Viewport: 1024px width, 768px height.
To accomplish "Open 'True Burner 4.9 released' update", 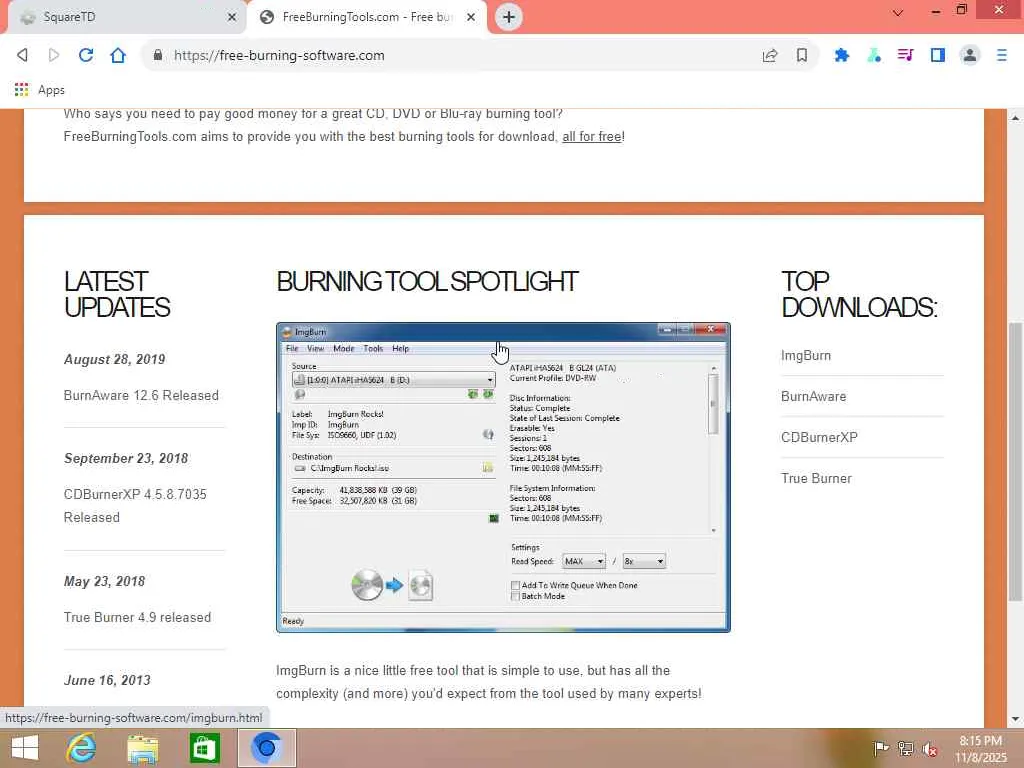I will [137, 617].
